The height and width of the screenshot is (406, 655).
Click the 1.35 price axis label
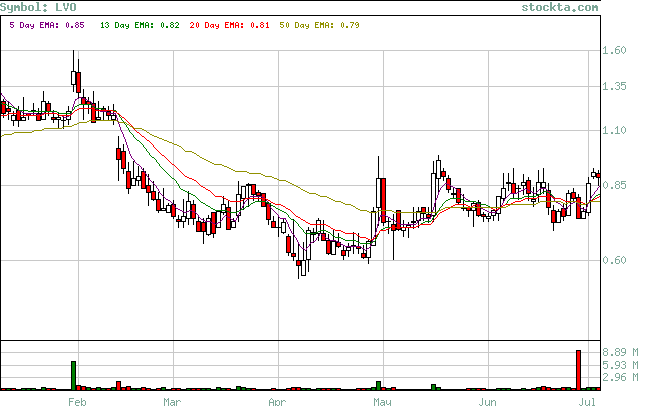point(614,86)
